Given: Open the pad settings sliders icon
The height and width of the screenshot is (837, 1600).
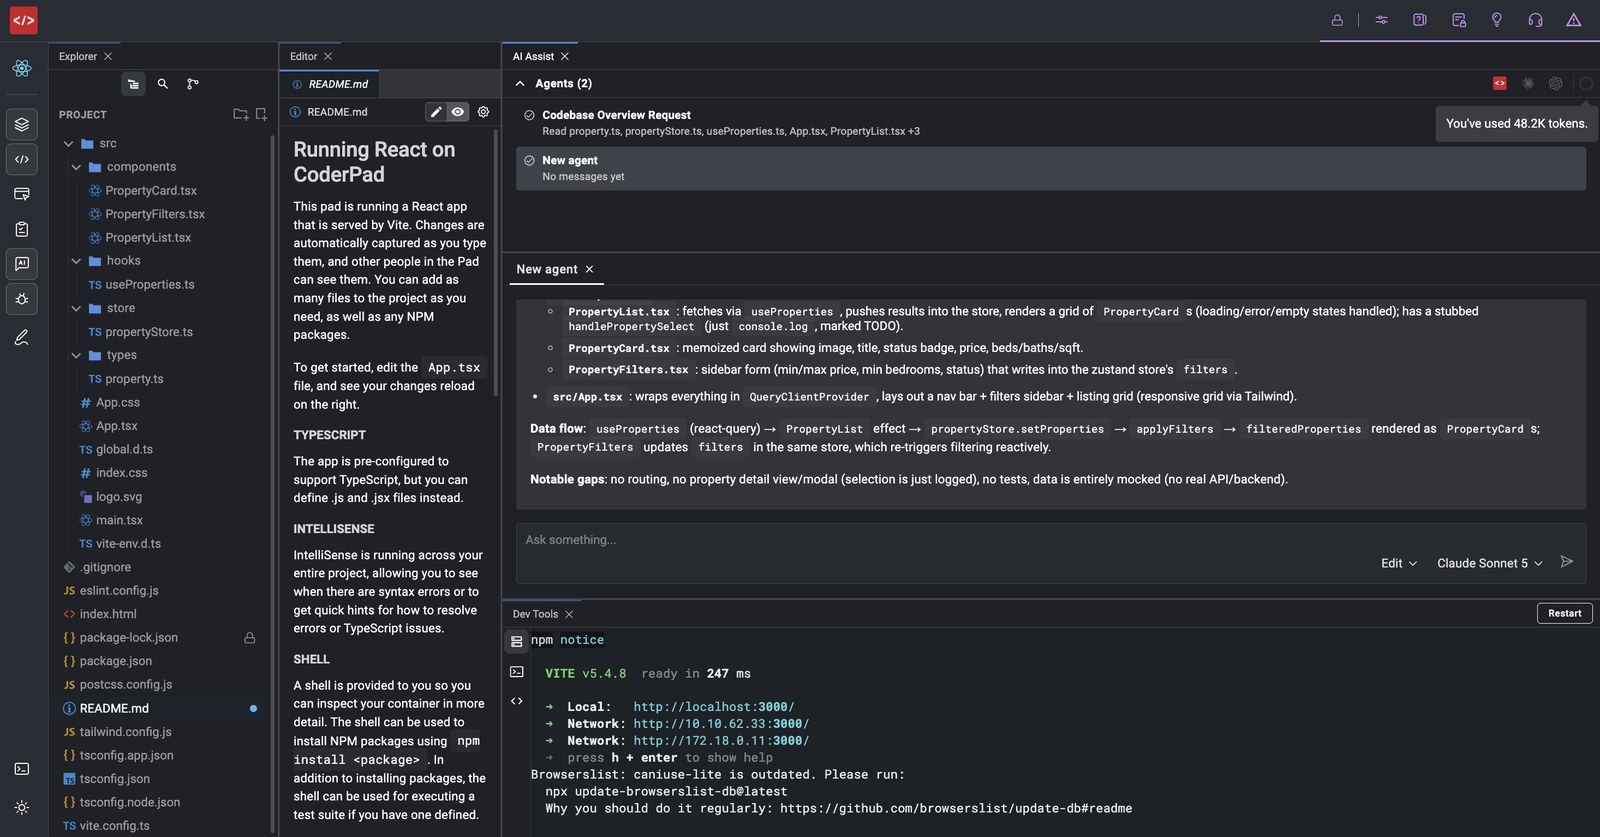Looking at the screenshot, I should (x=1382, y=20).
